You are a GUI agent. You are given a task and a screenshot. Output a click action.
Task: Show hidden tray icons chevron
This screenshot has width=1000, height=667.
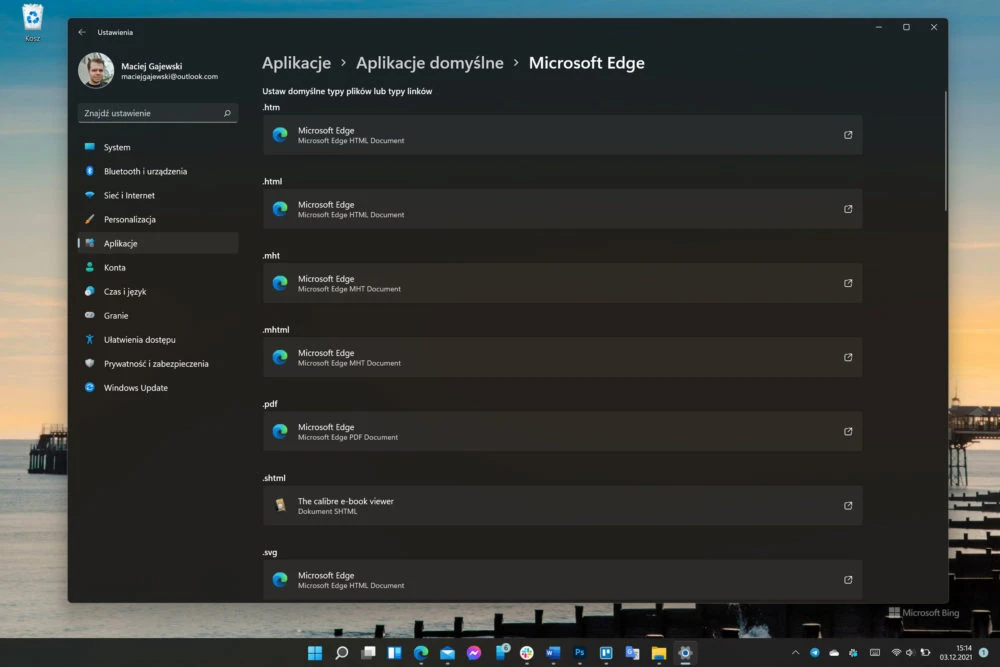coord(795,652)
